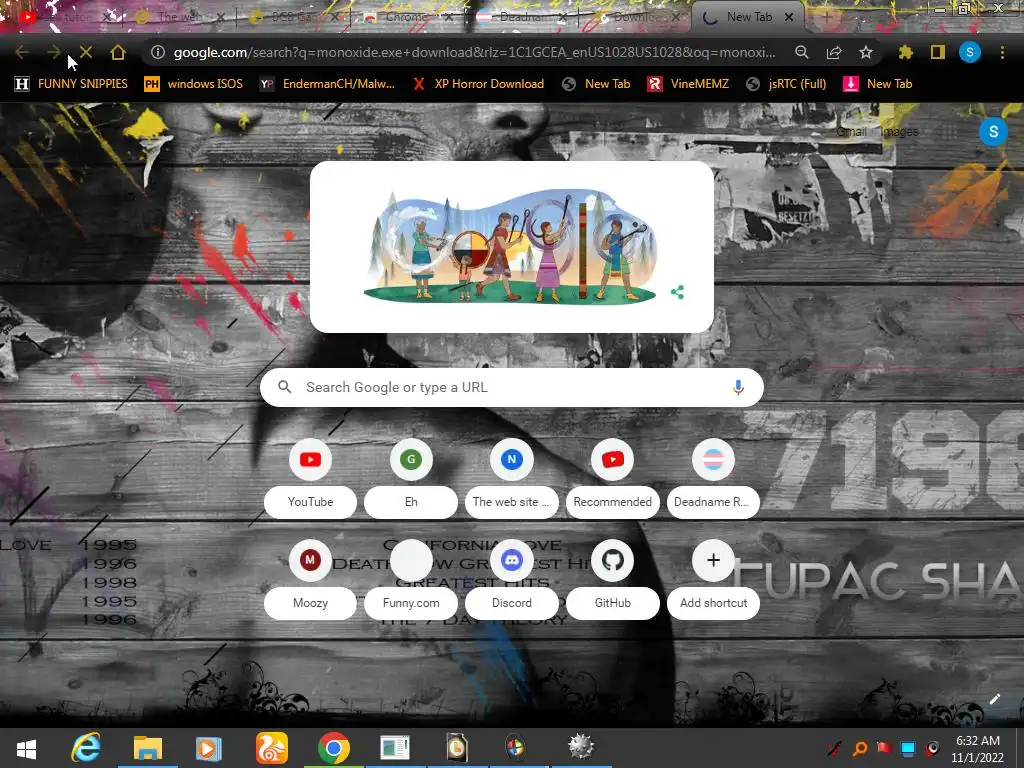Click Add shortcut plus button
Screen dimensions: 1024x768
tap(713, 560)
